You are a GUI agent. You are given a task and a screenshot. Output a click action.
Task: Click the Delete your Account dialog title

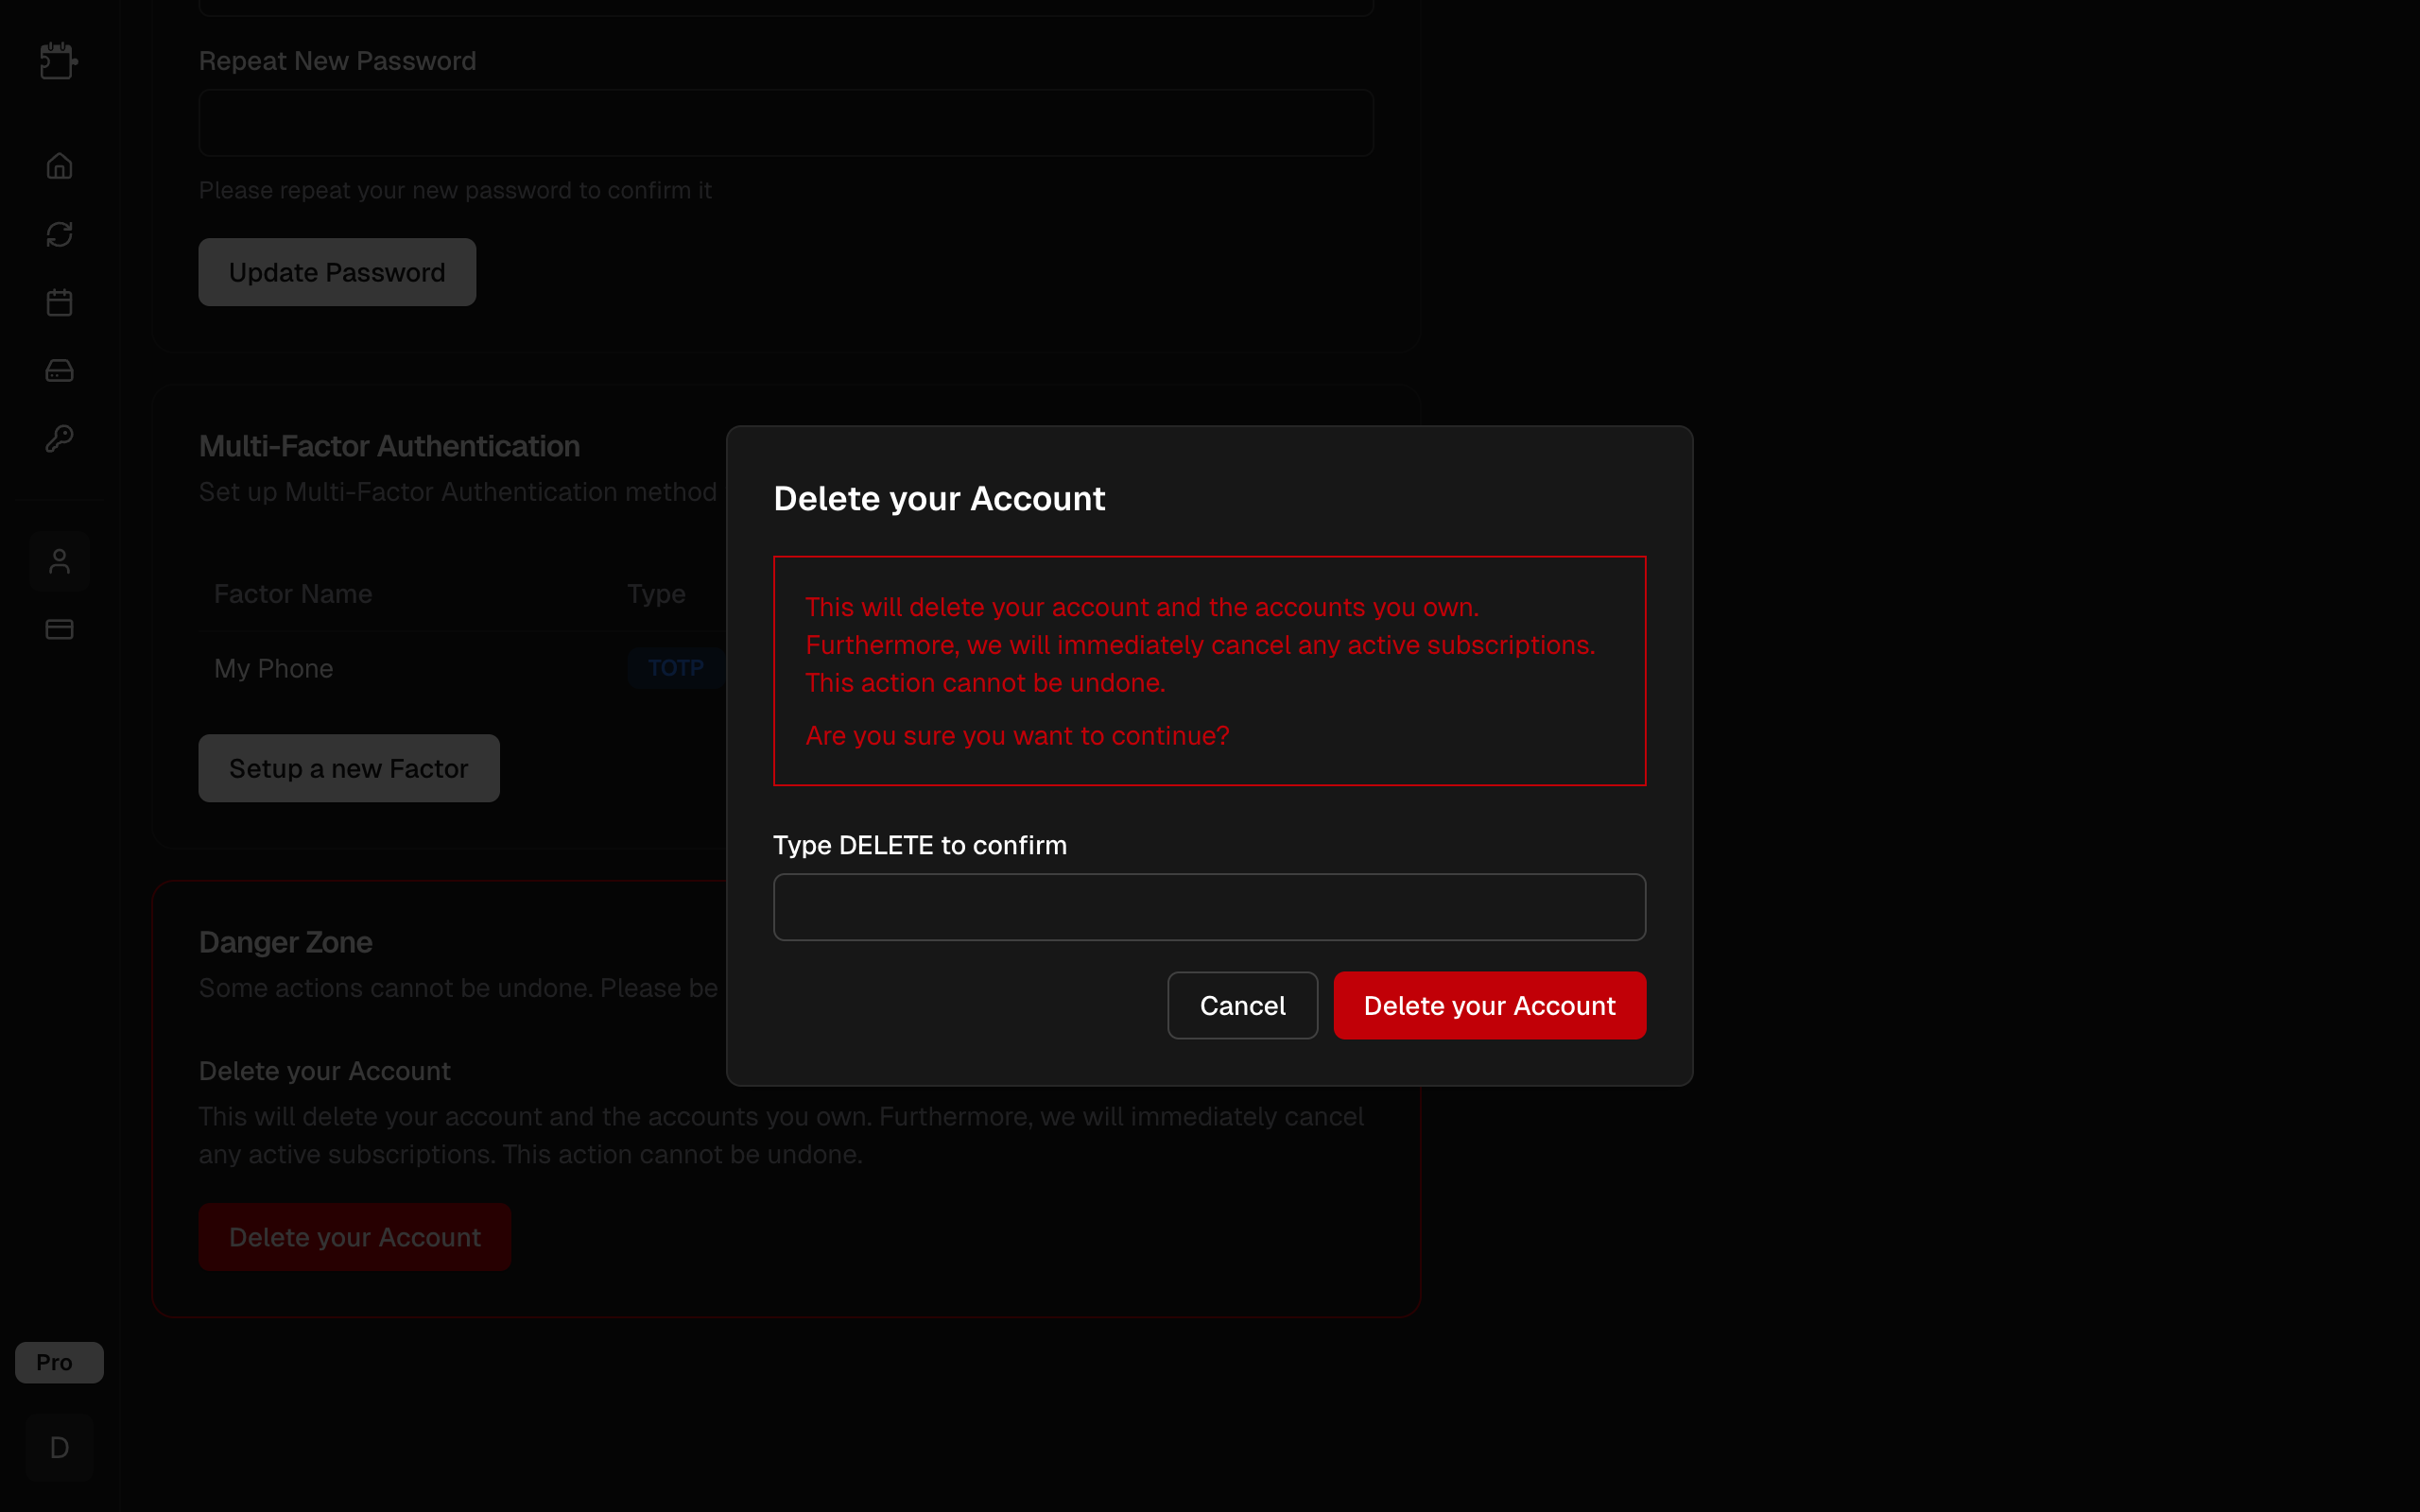(x=938, y=498)
